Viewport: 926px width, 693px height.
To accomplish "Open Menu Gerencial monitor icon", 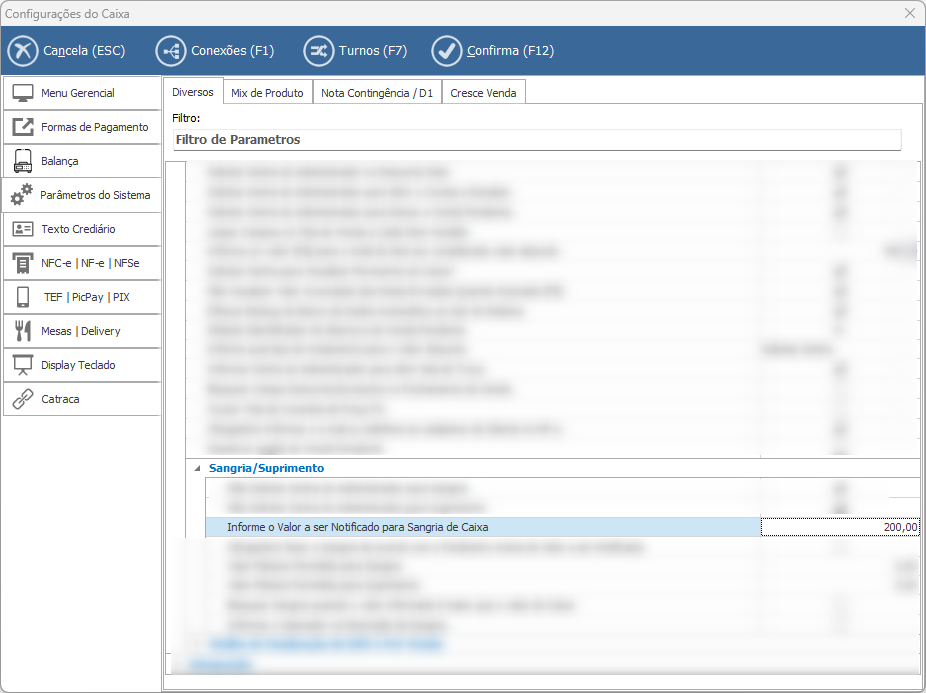I will coord(23,93).
